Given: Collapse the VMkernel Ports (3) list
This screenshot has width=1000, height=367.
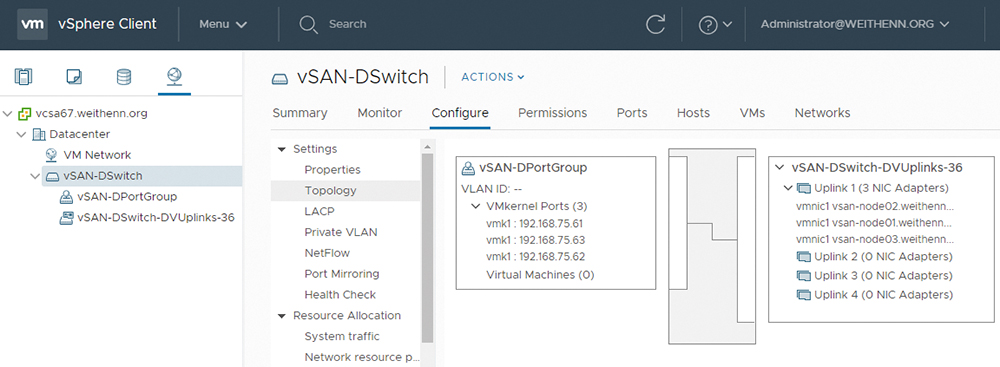Looking at the screenshot, I should pos(475,207).
